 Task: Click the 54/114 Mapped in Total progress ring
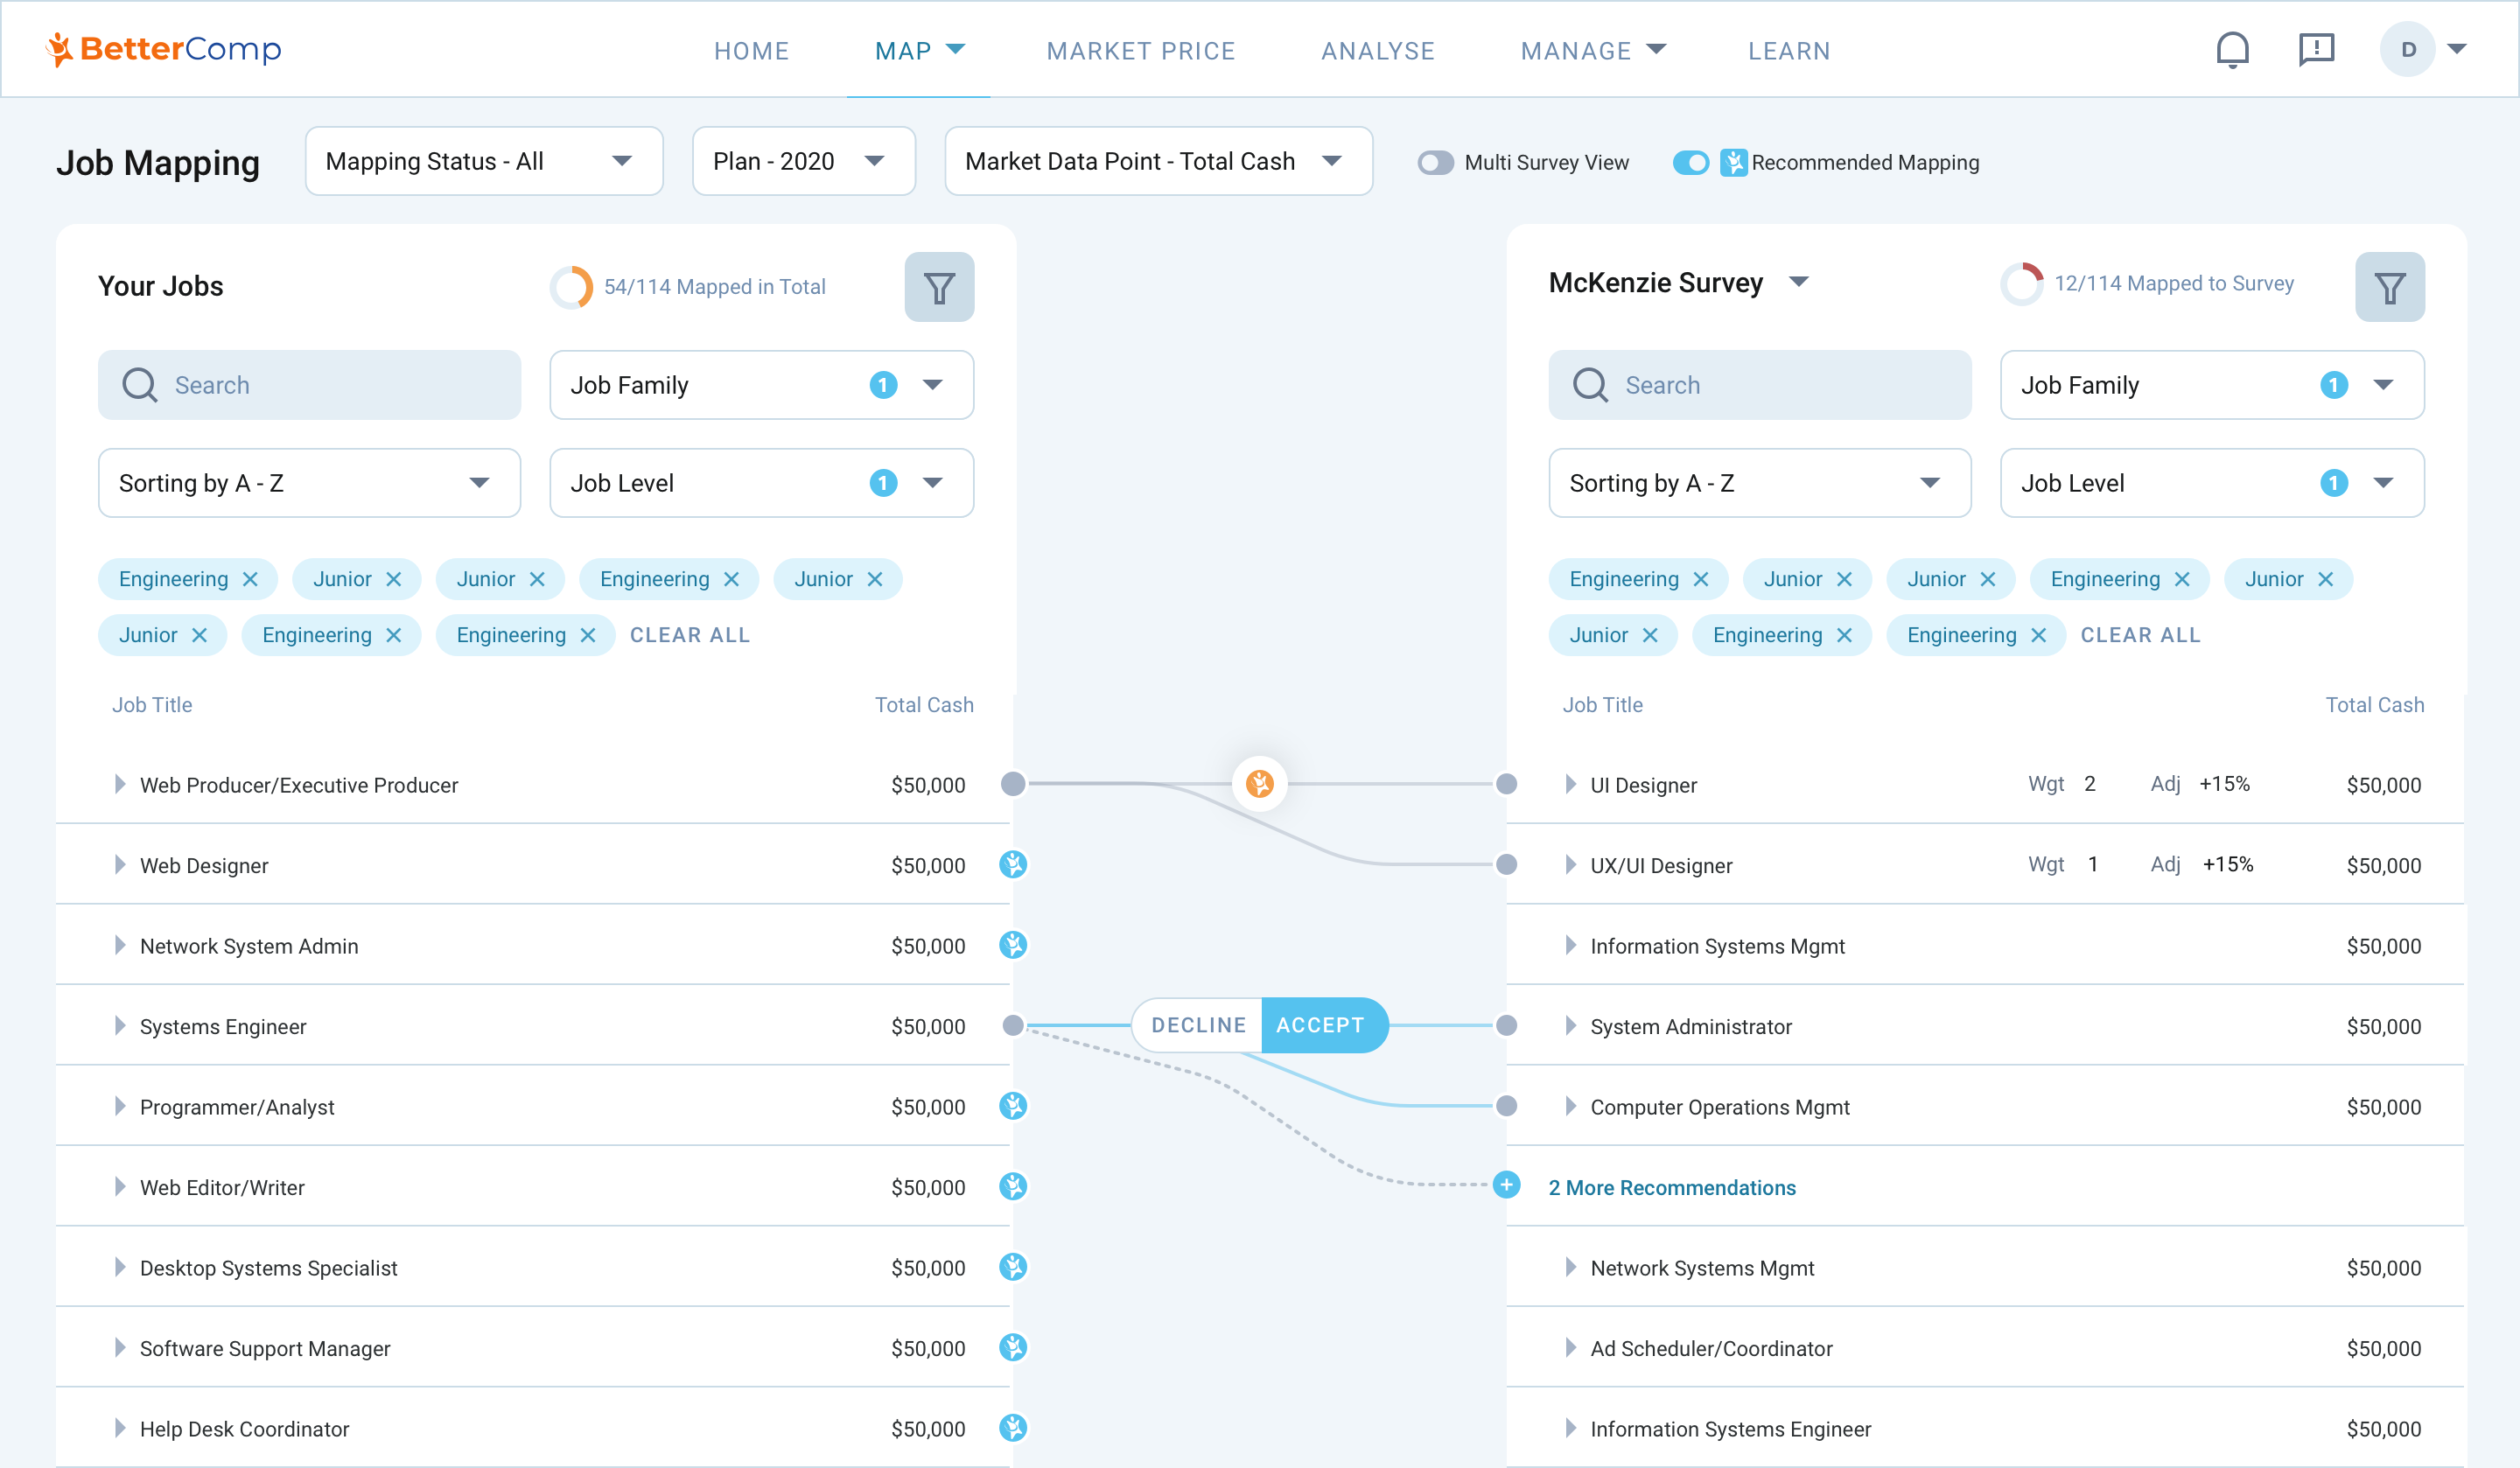[571, 286]
